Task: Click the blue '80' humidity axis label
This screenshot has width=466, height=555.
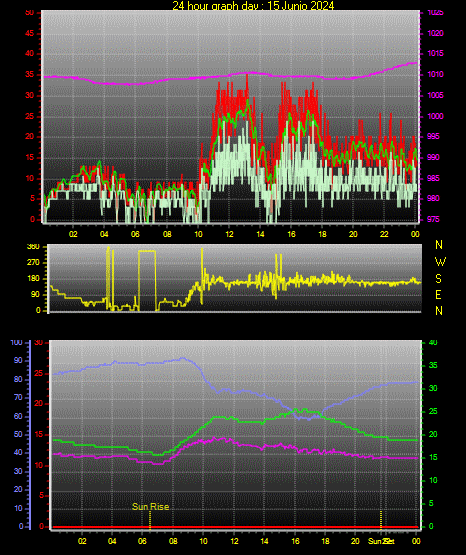Action: pos(18,379)
